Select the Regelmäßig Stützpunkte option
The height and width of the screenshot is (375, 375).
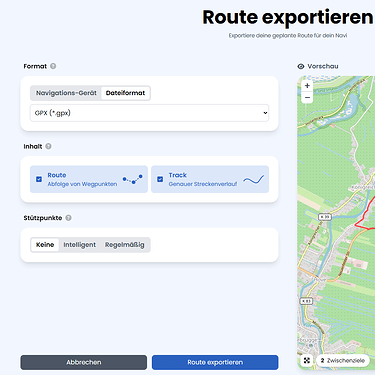click(125, 245)
